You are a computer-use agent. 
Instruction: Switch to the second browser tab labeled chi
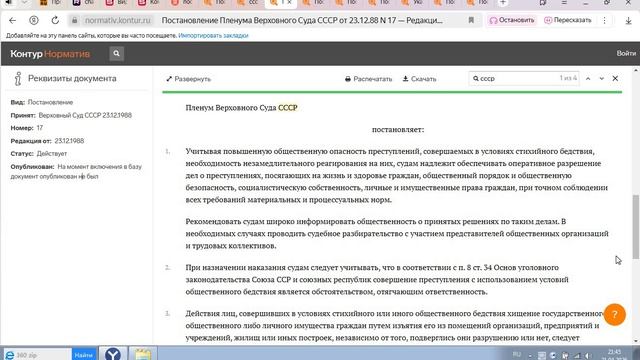tap(83, 3)
